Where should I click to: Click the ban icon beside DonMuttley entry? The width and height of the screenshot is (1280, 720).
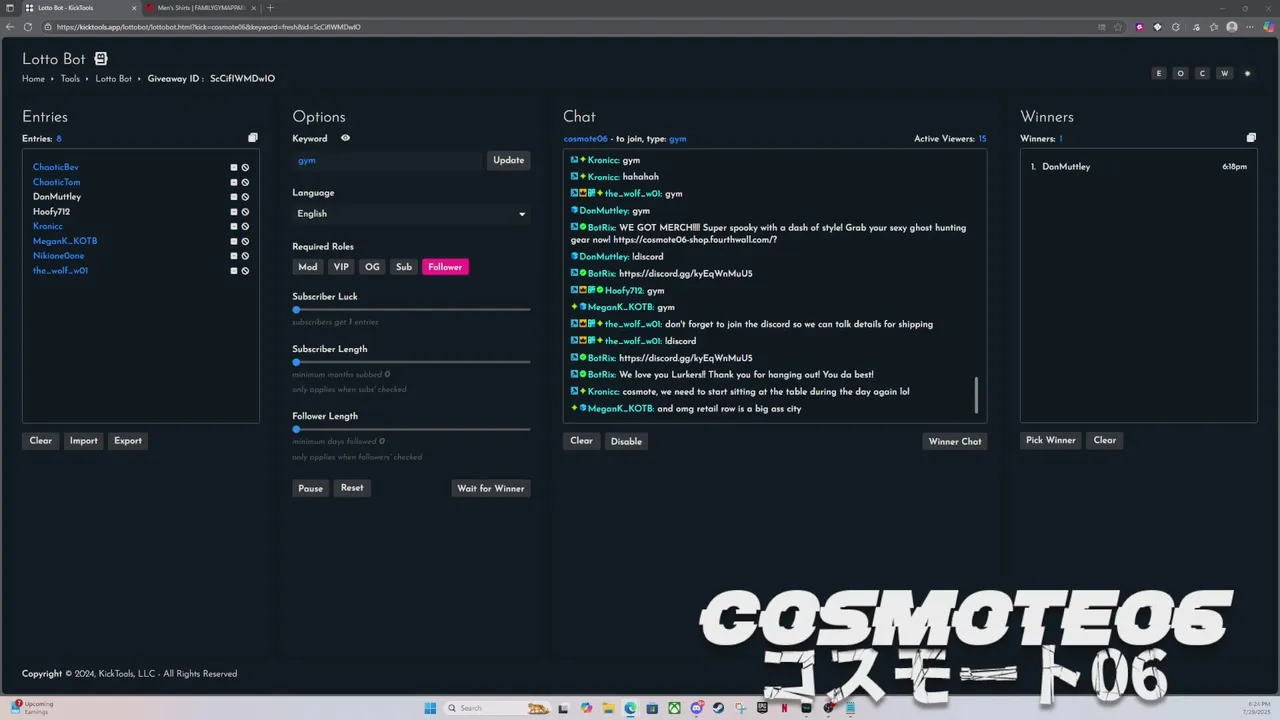click(x=245, y=197)
